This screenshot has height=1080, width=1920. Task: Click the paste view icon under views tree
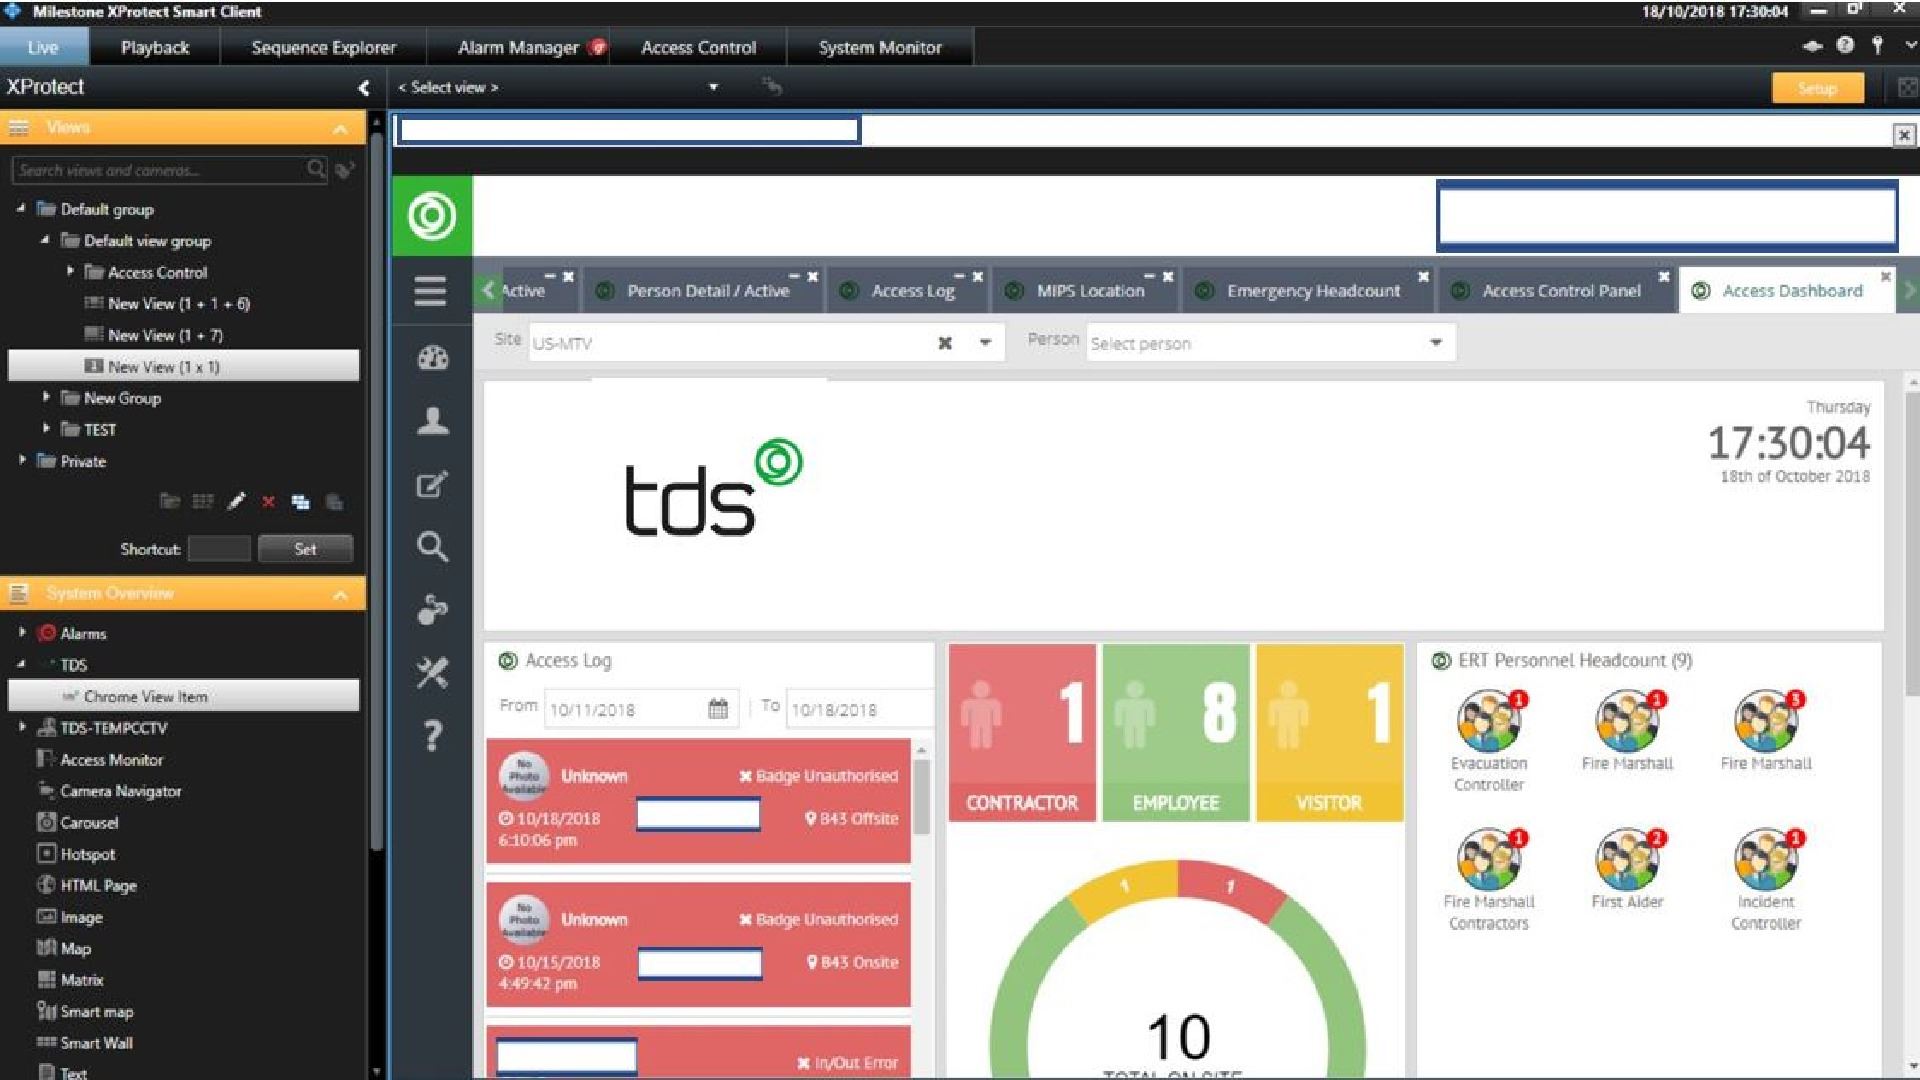coord(334,502)
